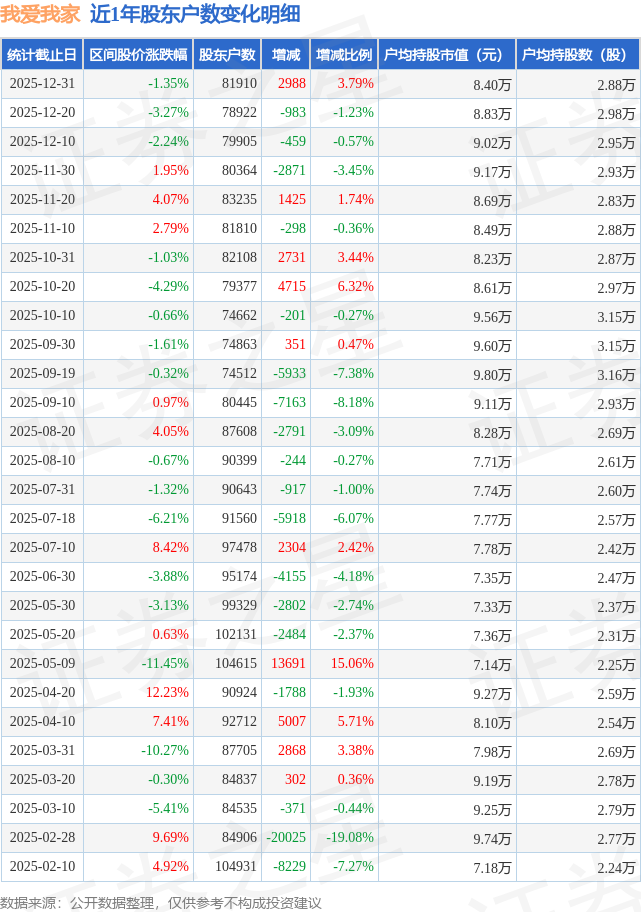
Task: Select the 12.23% price change cell
Action: tap(167, 692)
